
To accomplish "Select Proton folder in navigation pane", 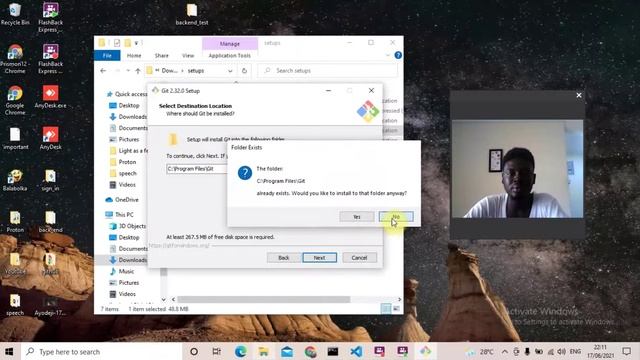I will pos(123,162).
